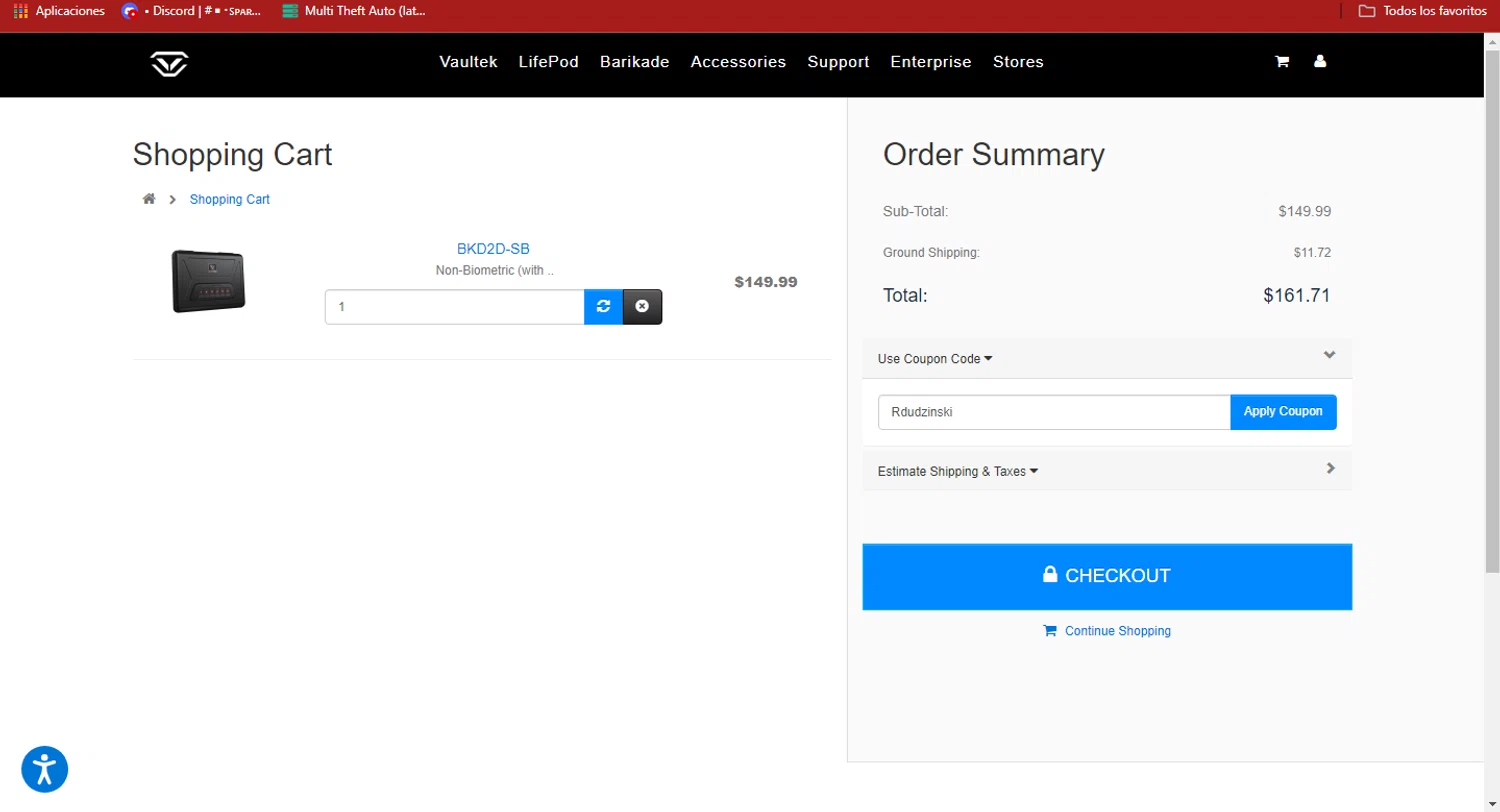Click the Non-Biometric product description text
Image resolution: width=1500 pixels, height=812 pixels.
pos(495,270)
